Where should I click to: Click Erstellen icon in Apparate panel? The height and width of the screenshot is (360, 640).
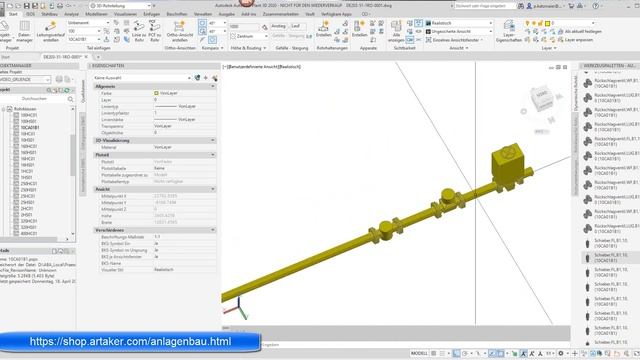coord(360,29)
